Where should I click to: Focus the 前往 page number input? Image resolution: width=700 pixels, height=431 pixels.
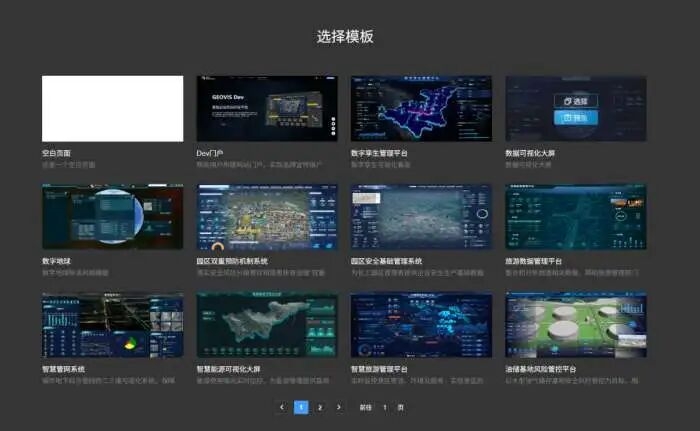[x=385, y=407]
